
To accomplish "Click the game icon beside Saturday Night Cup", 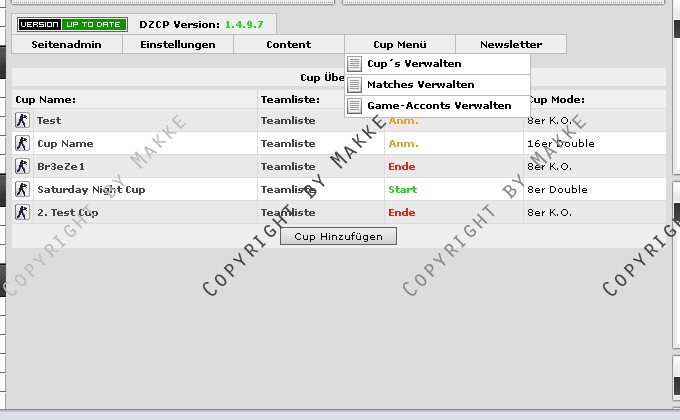I will pos(22,189).
